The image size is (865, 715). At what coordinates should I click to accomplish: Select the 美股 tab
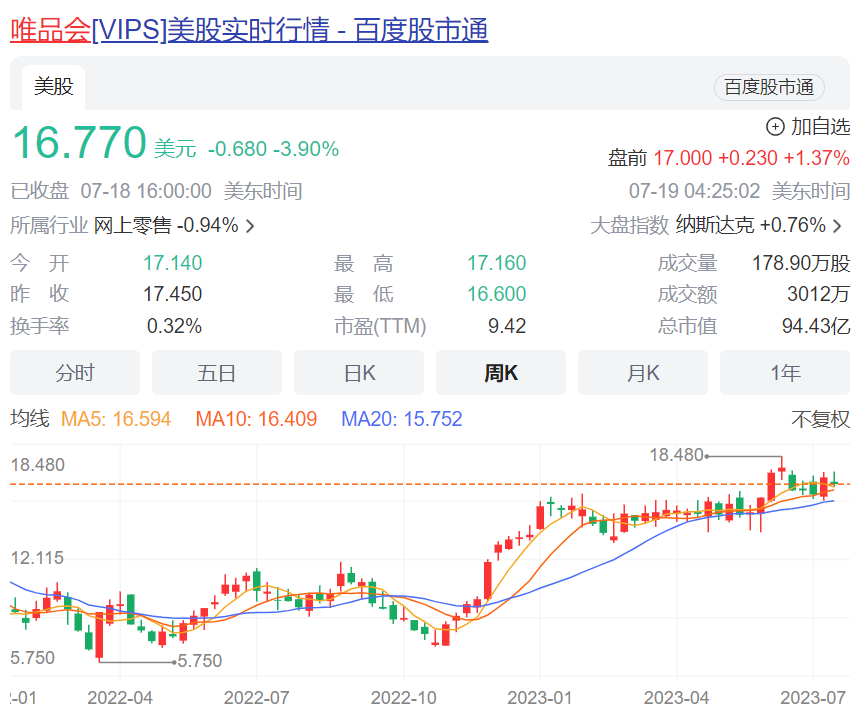coord(54,87)
